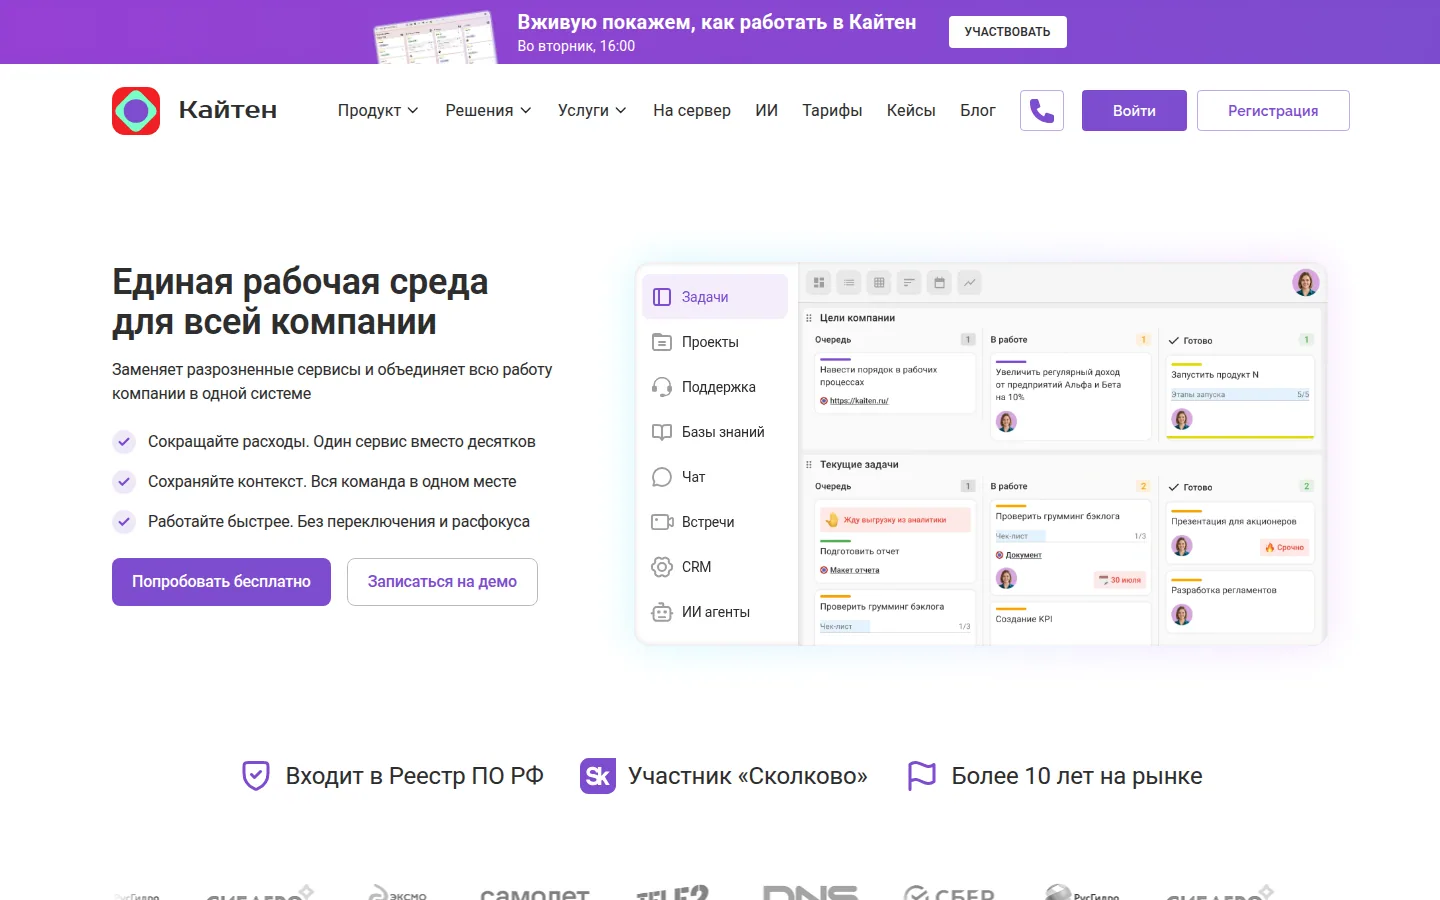Screen dimensions: 1440x900
Task: Click the board view toolbar icon
Action: pyautogui.click(x=819, y=283)
